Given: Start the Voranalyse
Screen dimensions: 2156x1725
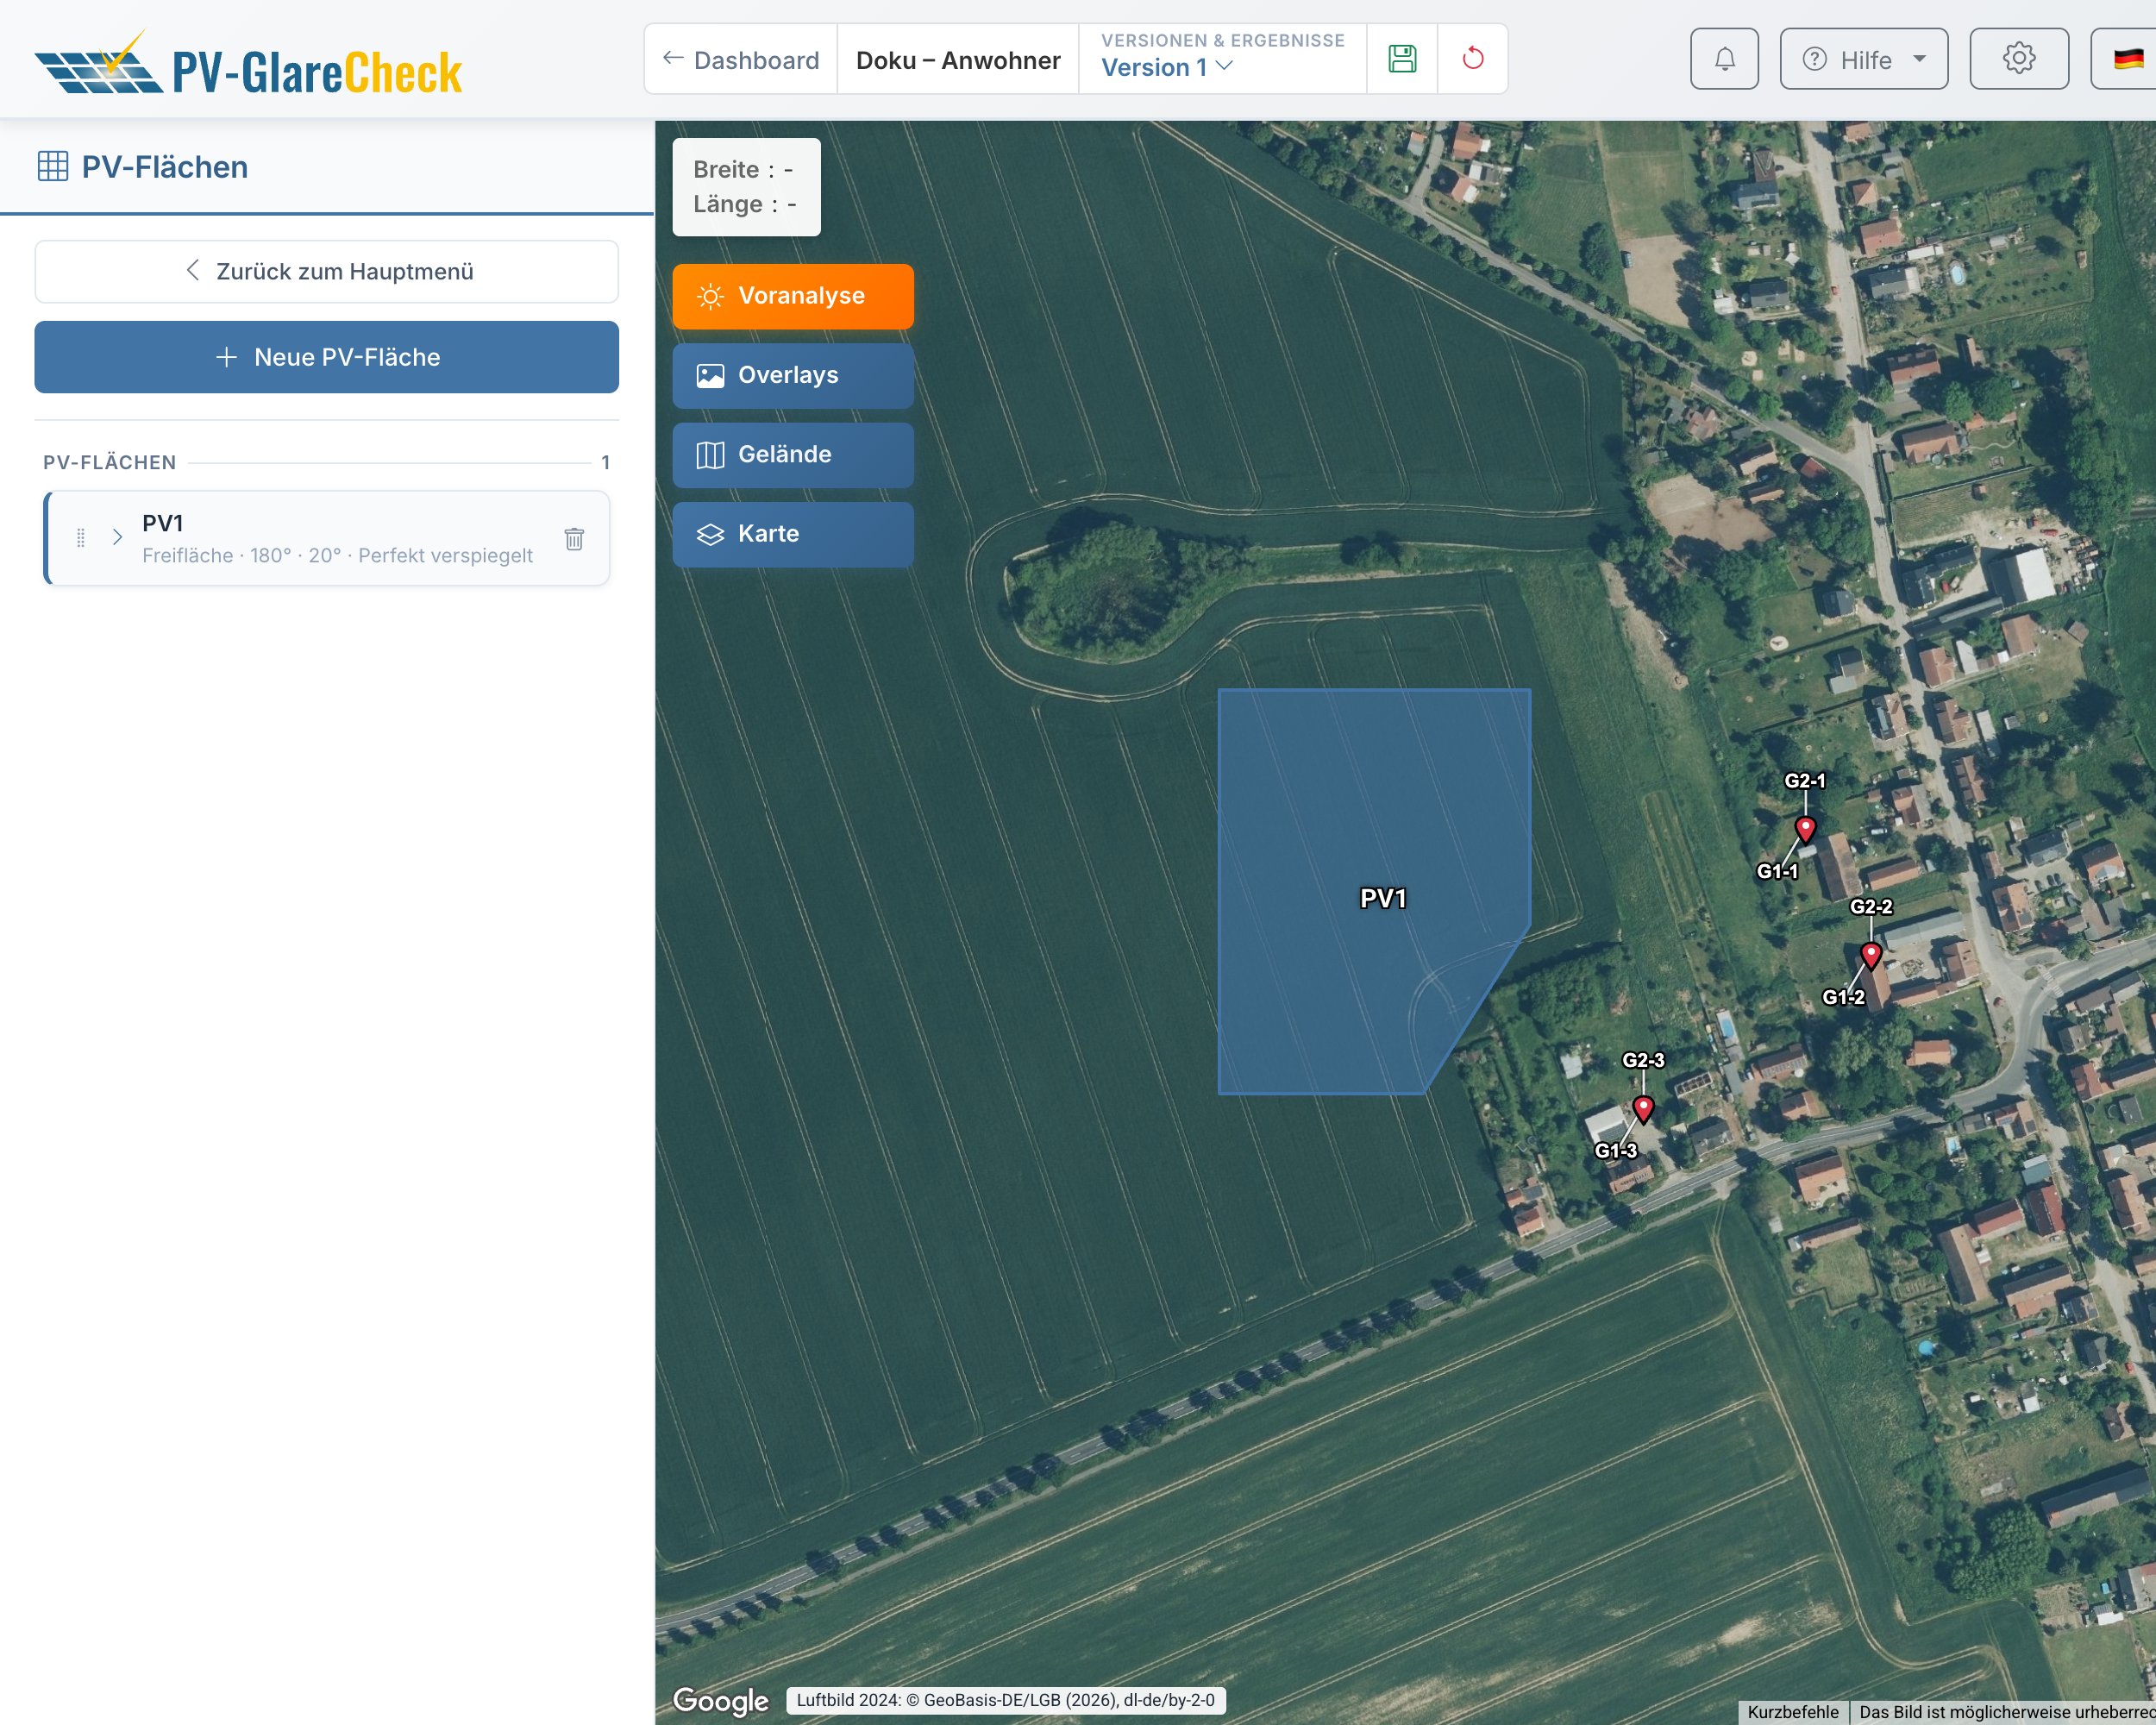Looking at the screenshot, I should pyautogui.click(x=793, y=296).
